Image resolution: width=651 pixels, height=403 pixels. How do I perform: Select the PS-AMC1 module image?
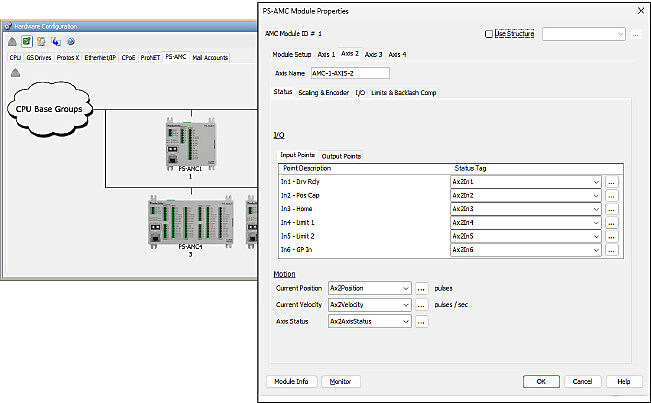[191, 144]
